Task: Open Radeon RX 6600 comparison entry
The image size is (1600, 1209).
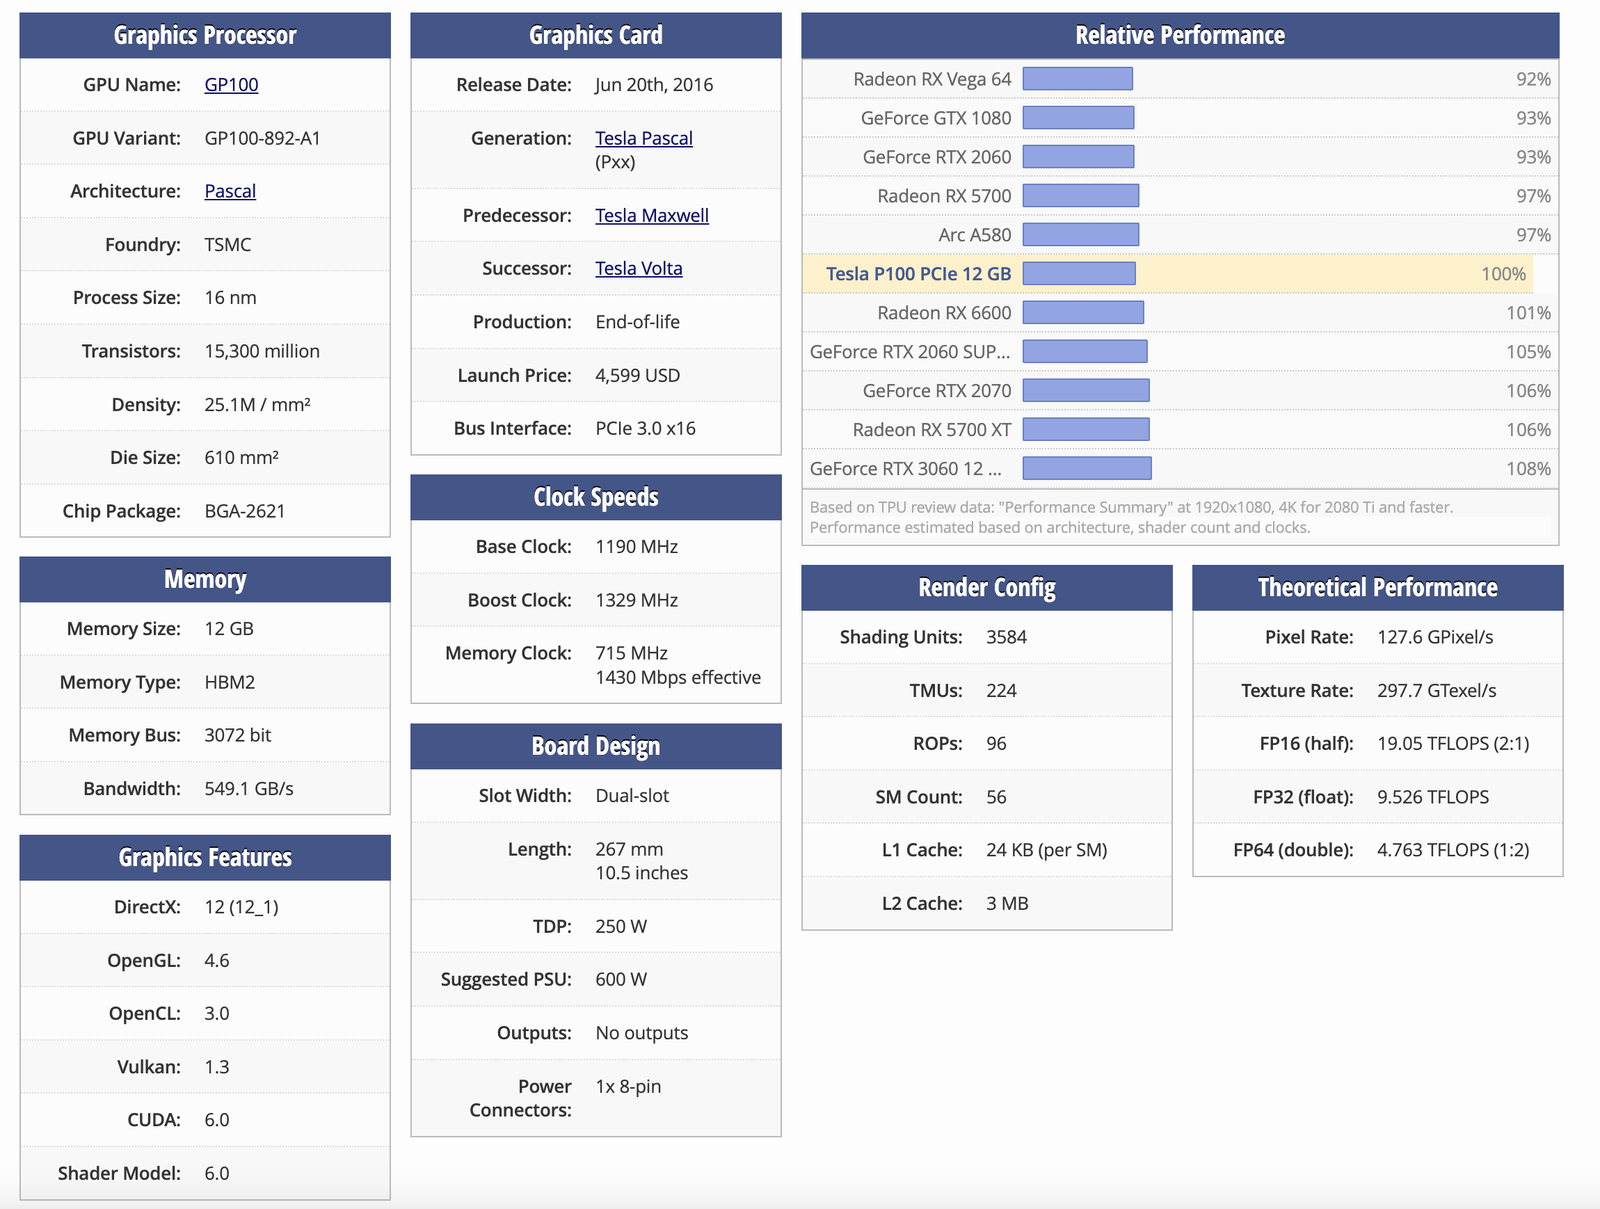Action: pos(944,313)
